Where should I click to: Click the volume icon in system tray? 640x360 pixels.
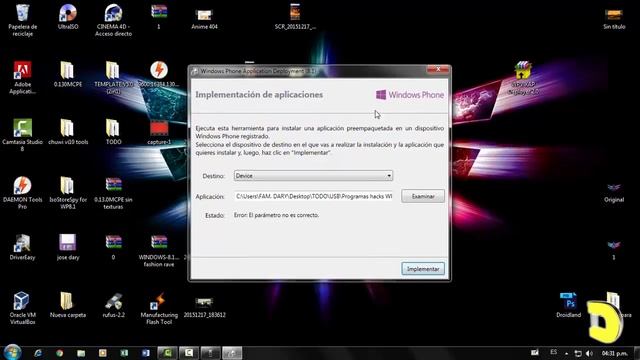click(x=589, y=353)
